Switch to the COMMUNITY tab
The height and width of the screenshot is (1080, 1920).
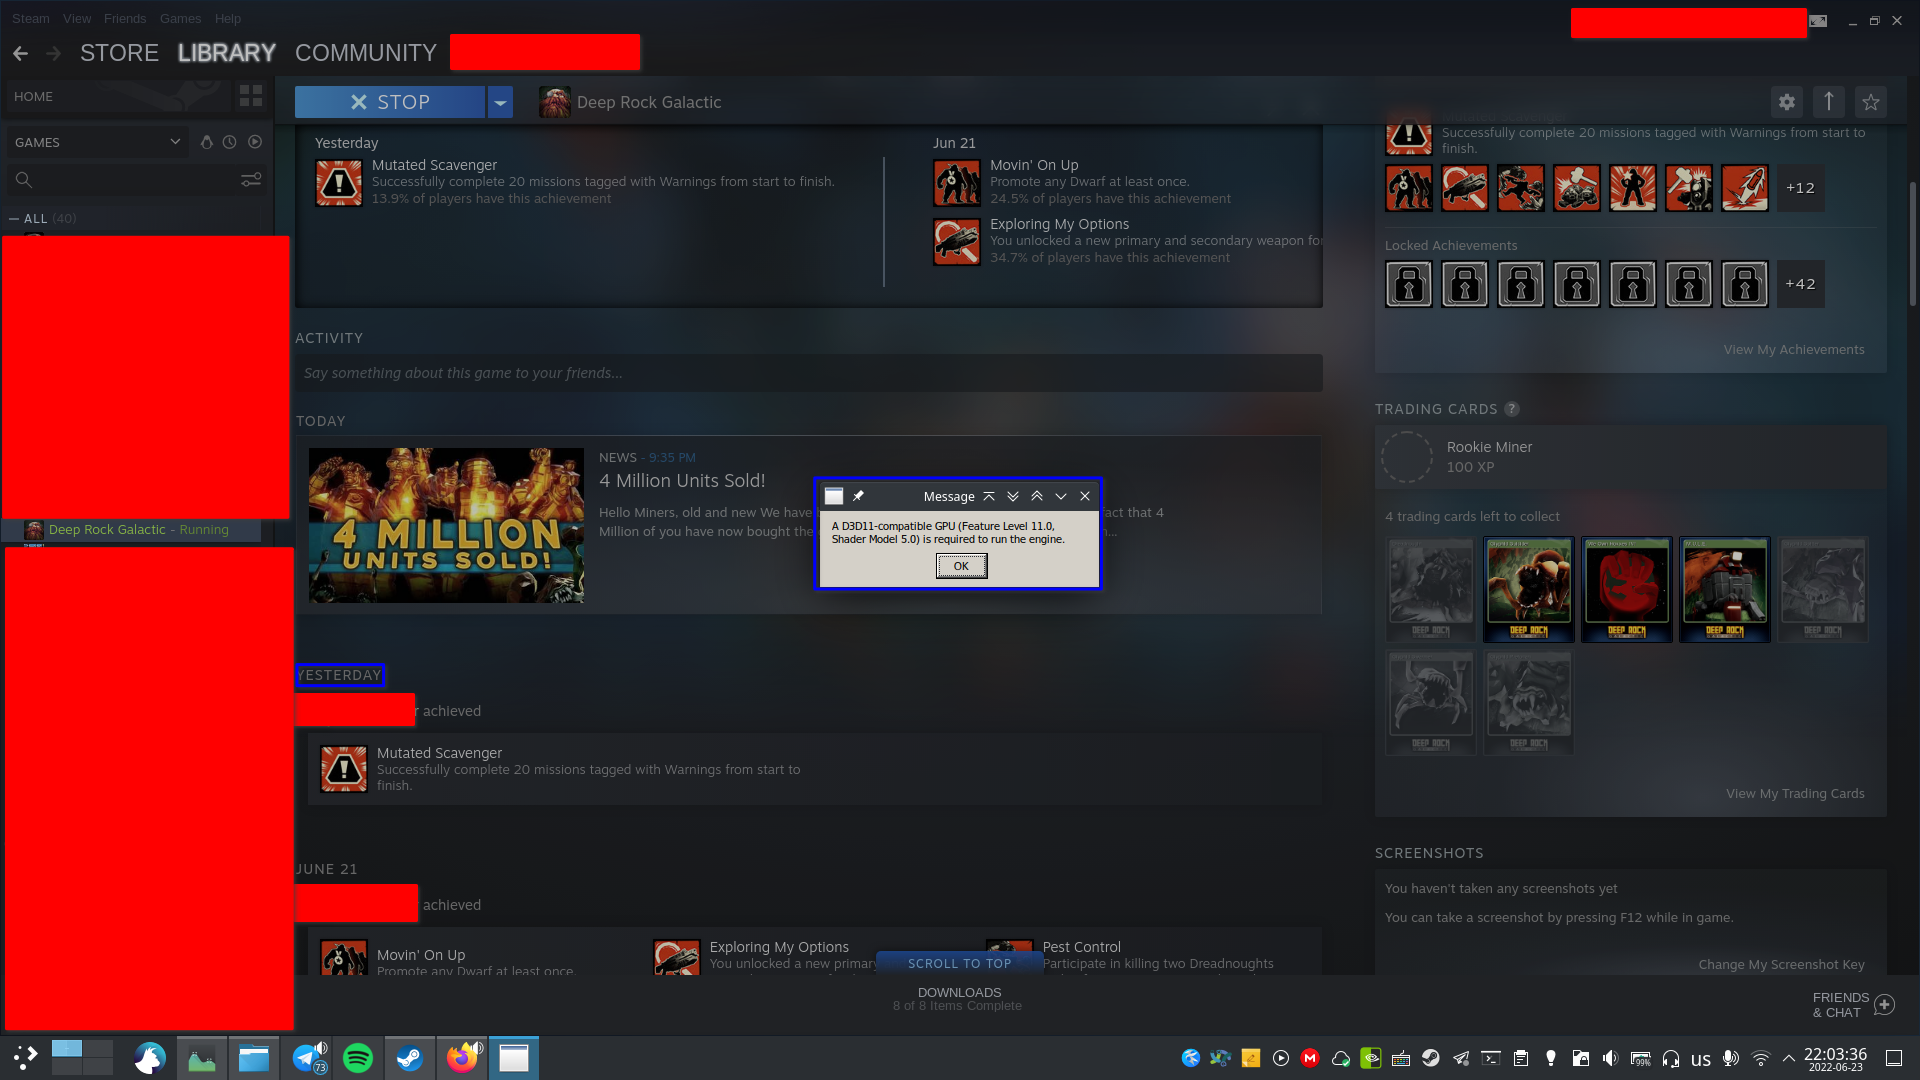pyautogui.click(x=366, y=53)
